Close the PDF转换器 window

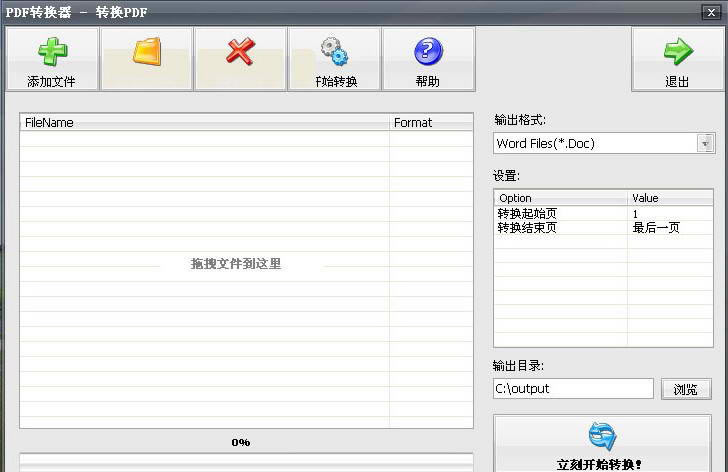click(x=711, y=13)
